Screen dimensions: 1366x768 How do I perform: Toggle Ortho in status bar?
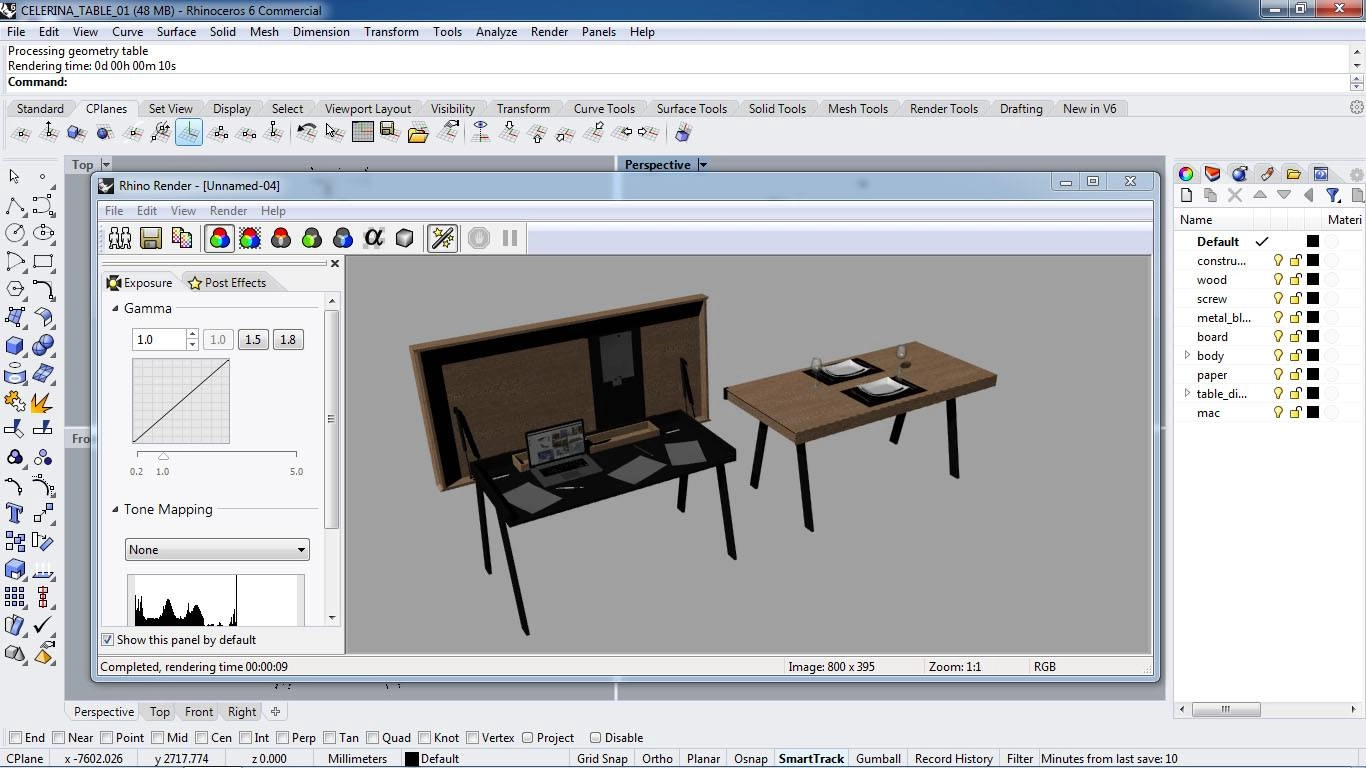pos(657,759)
